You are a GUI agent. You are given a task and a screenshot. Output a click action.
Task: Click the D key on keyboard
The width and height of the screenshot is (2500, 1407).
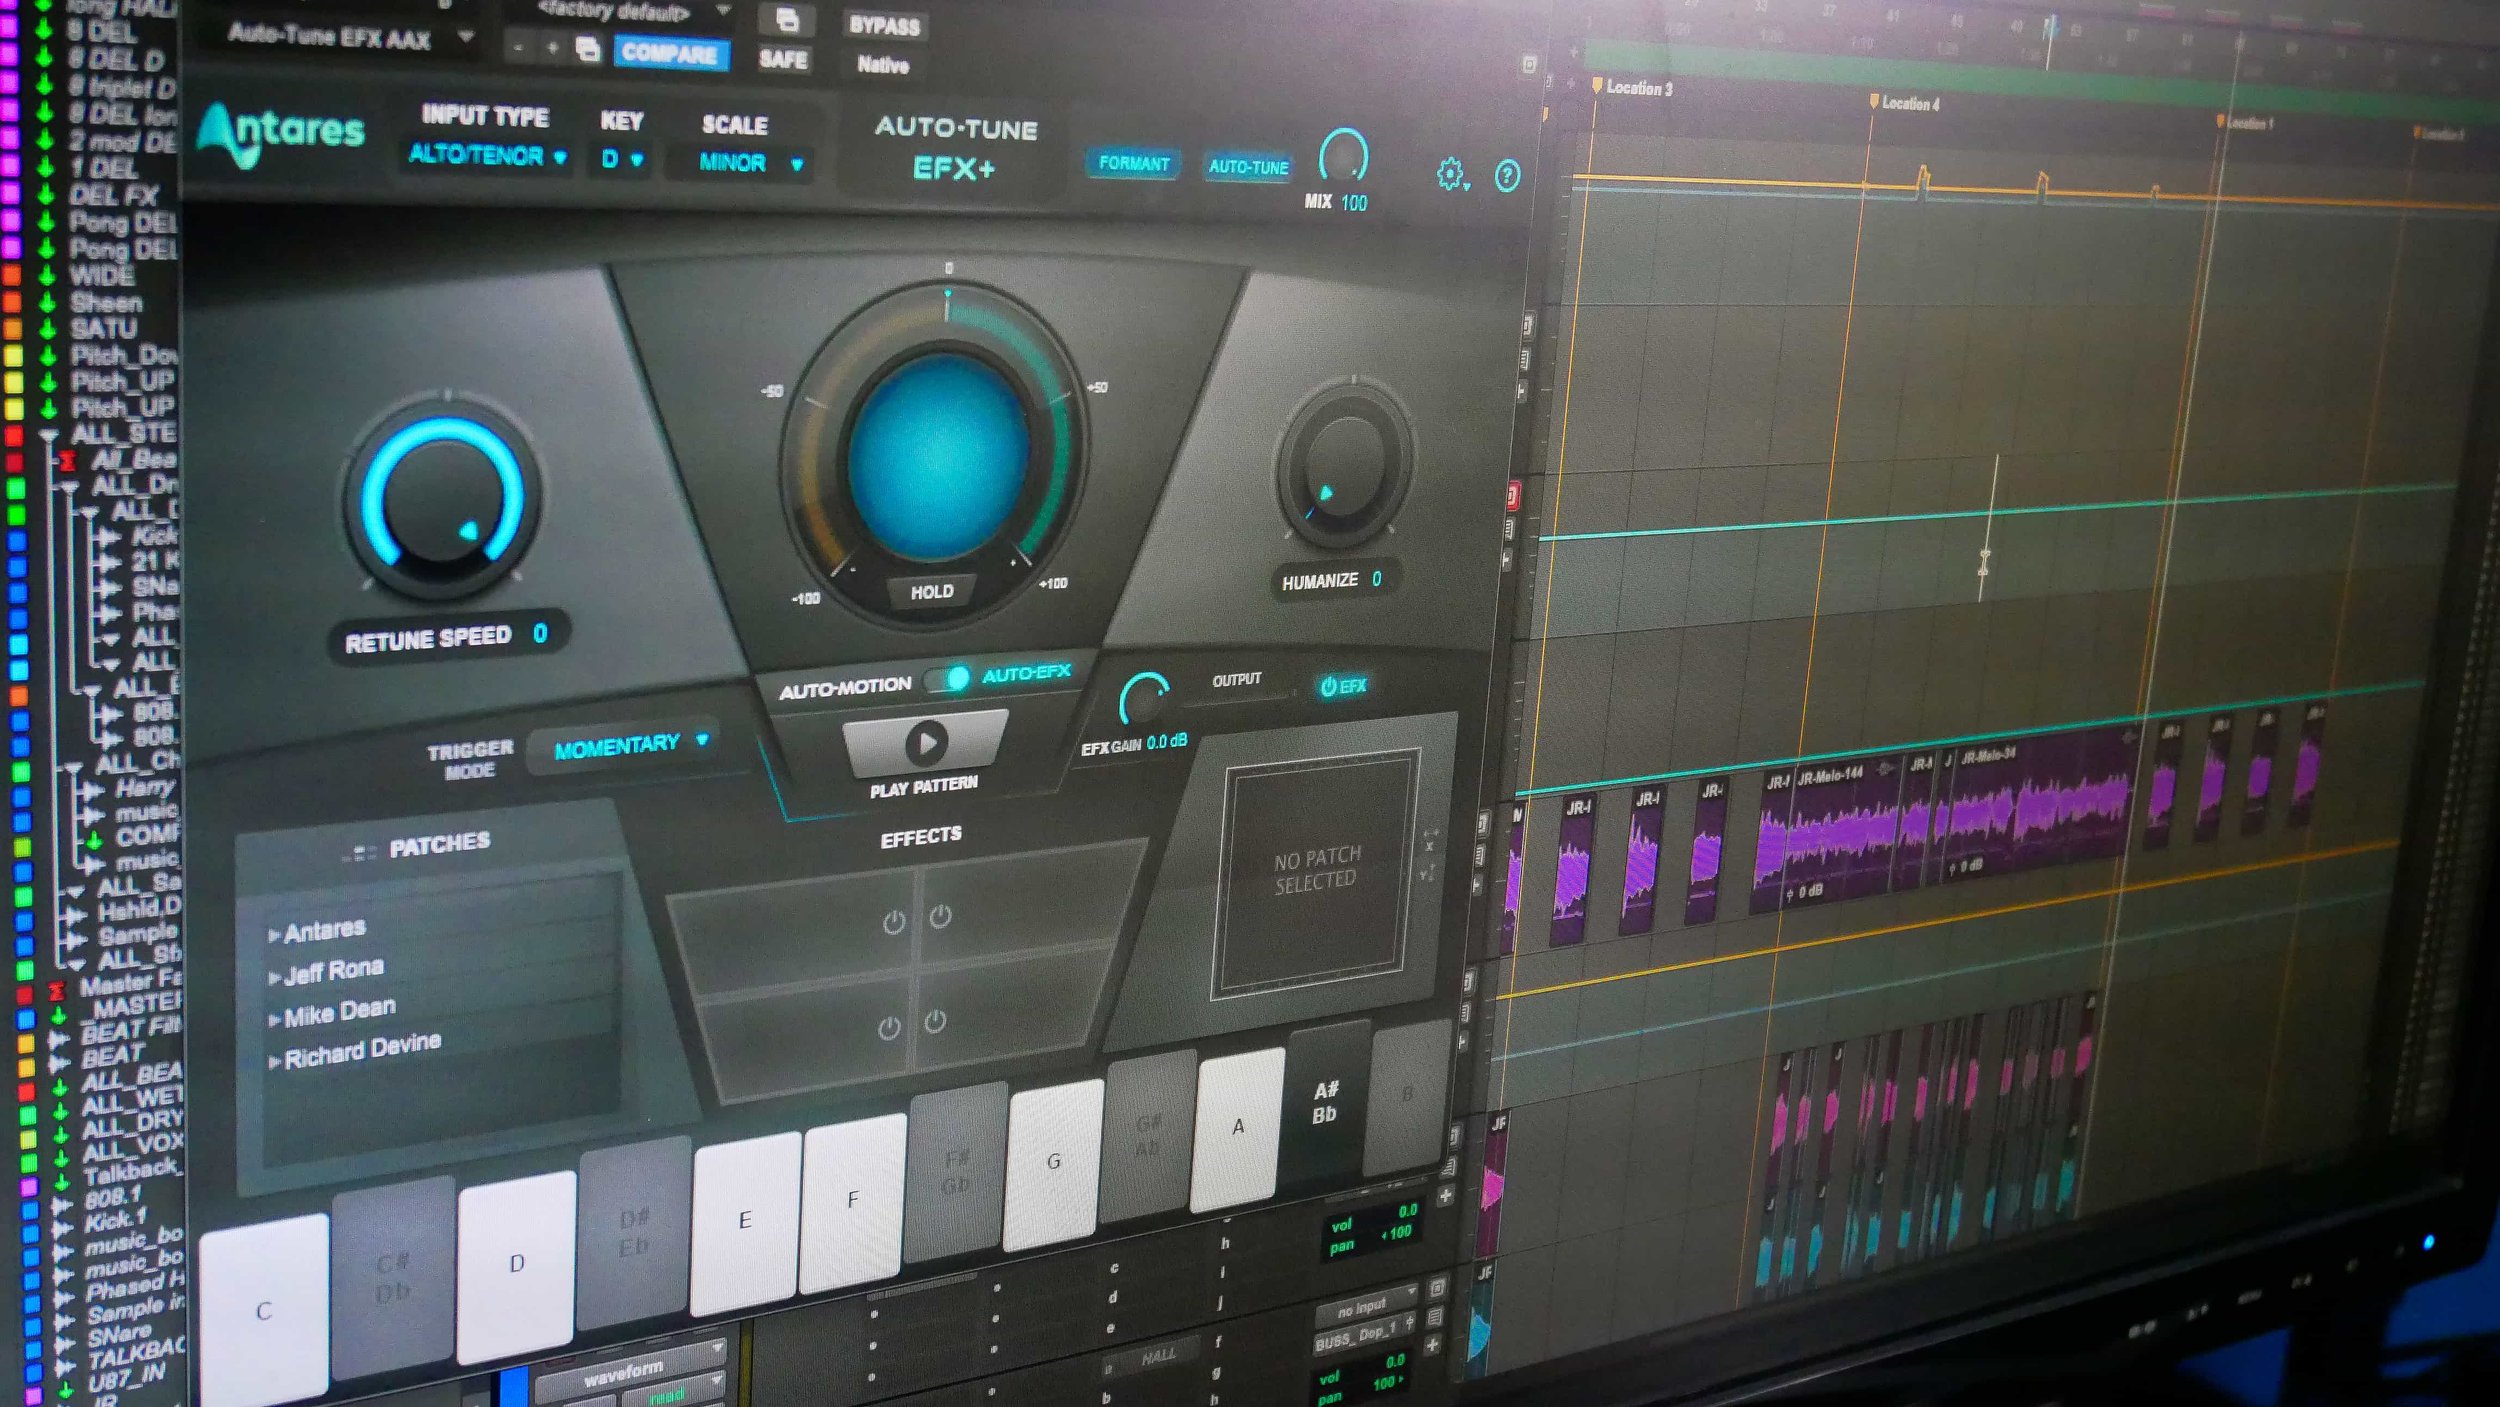click(x=516, y=1265)
